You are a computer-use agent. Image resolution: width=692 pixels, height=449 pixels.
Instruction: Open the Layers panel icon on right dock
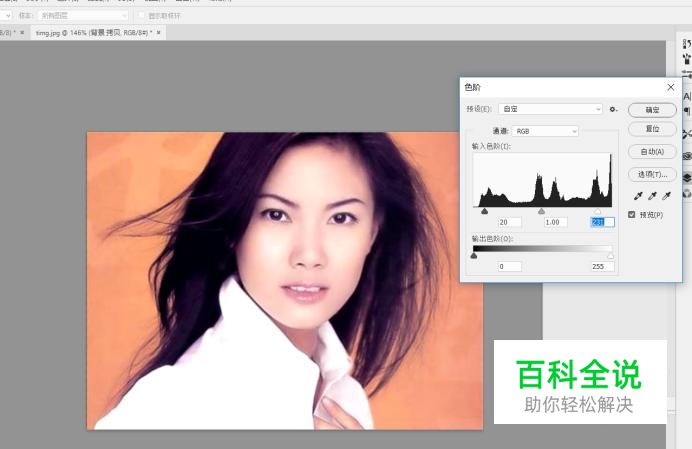[x=687, y=177]
